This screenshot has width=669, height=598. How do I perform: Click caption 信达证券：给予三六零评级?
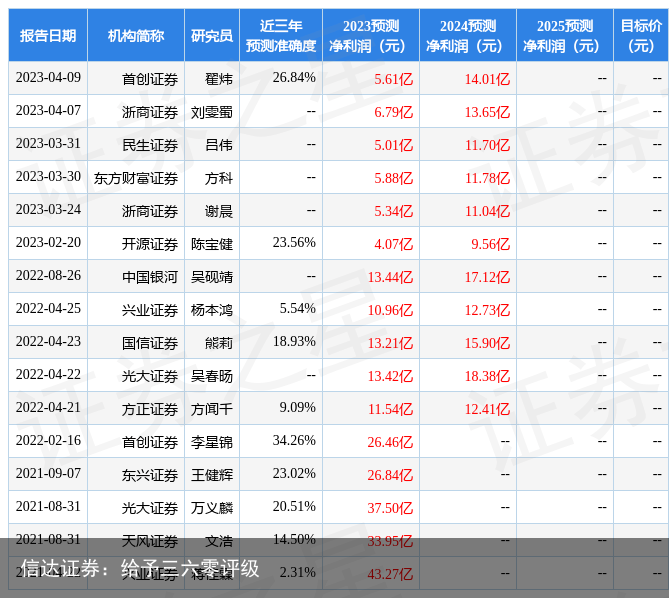[140, 569]
